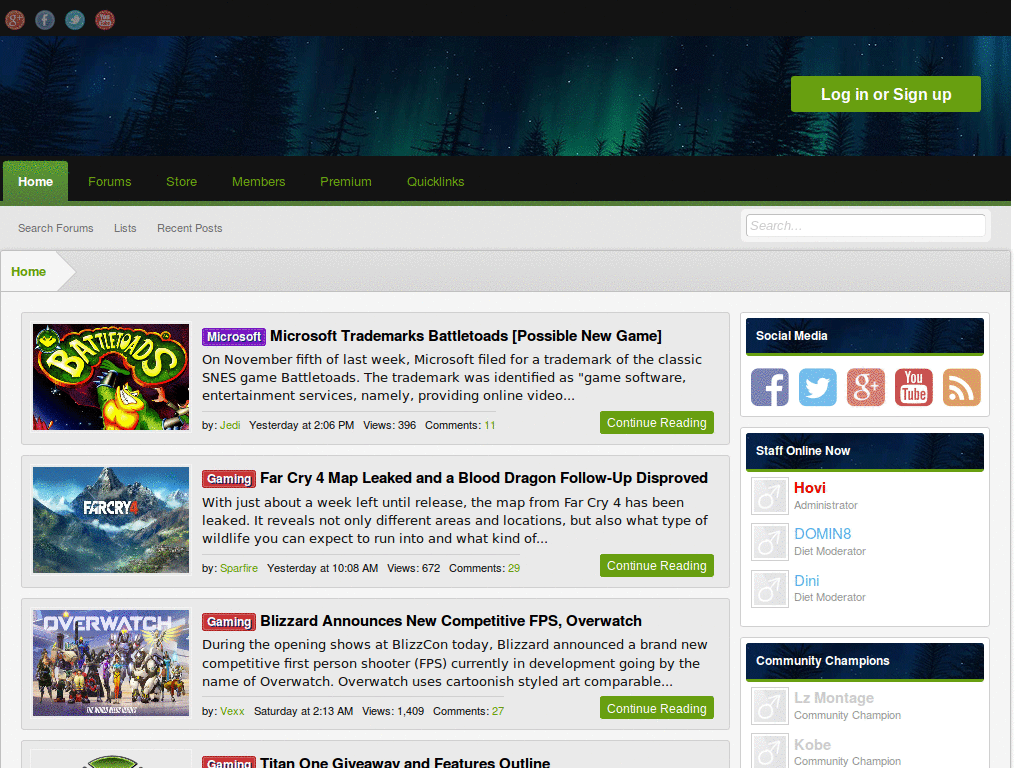Click 'Yesterday at 10:08 AM' timestamp
Screen dimensions: 1024x768
tap(323, 568)
